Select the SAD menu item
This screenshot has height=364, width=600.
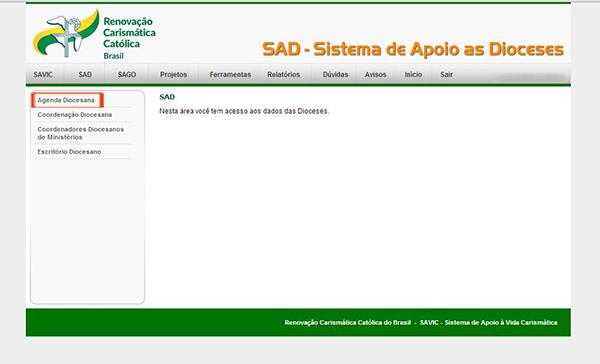pos(85,75)
